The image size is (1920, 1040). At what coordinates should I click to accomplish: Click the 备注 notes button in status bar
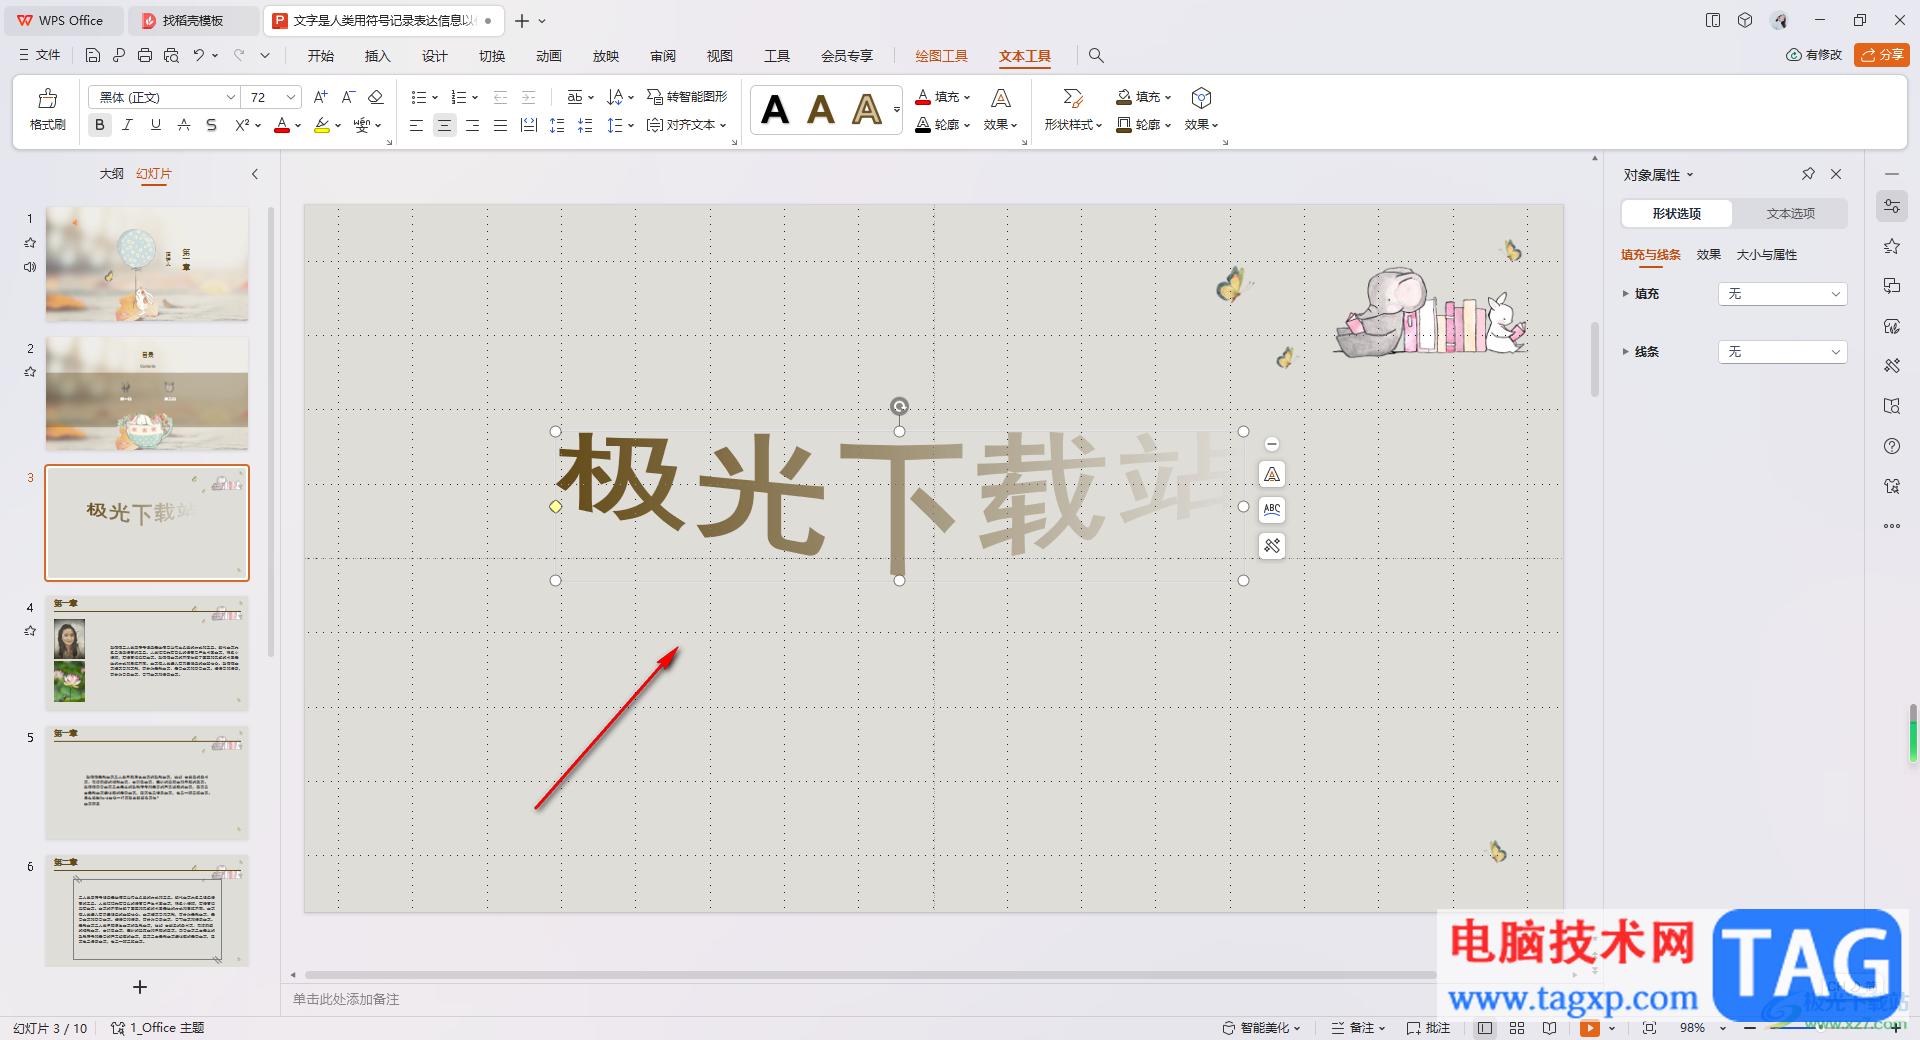pyautogui.click(x=1358, y=1028)
